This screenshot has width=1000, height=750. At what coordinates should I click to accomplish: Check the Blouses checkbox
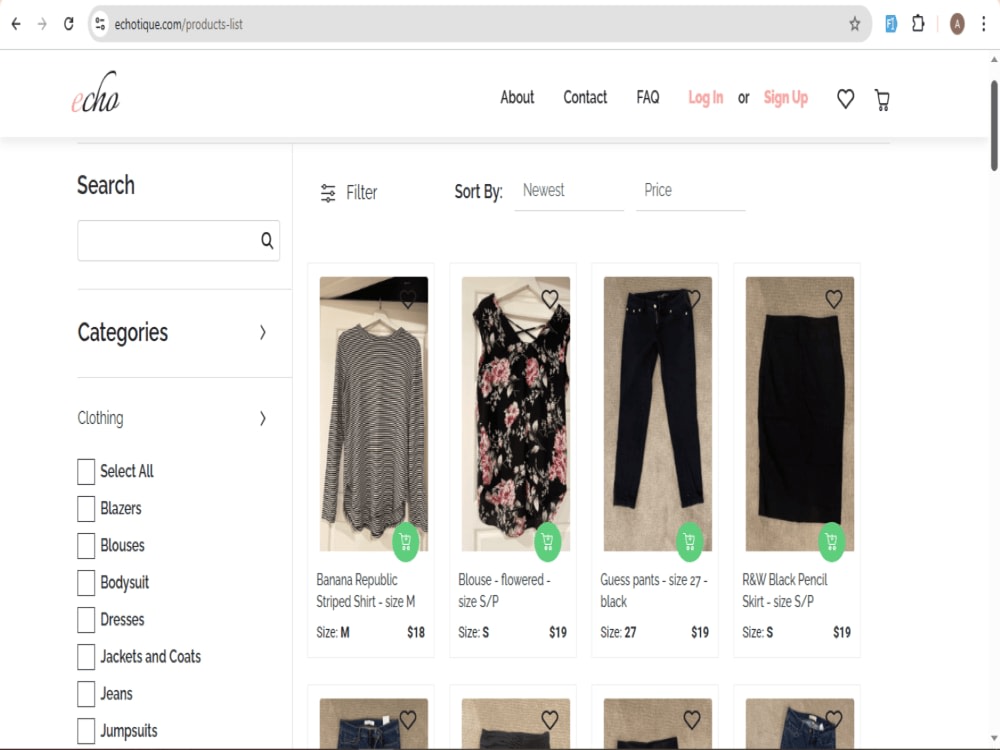coord(86,546)
